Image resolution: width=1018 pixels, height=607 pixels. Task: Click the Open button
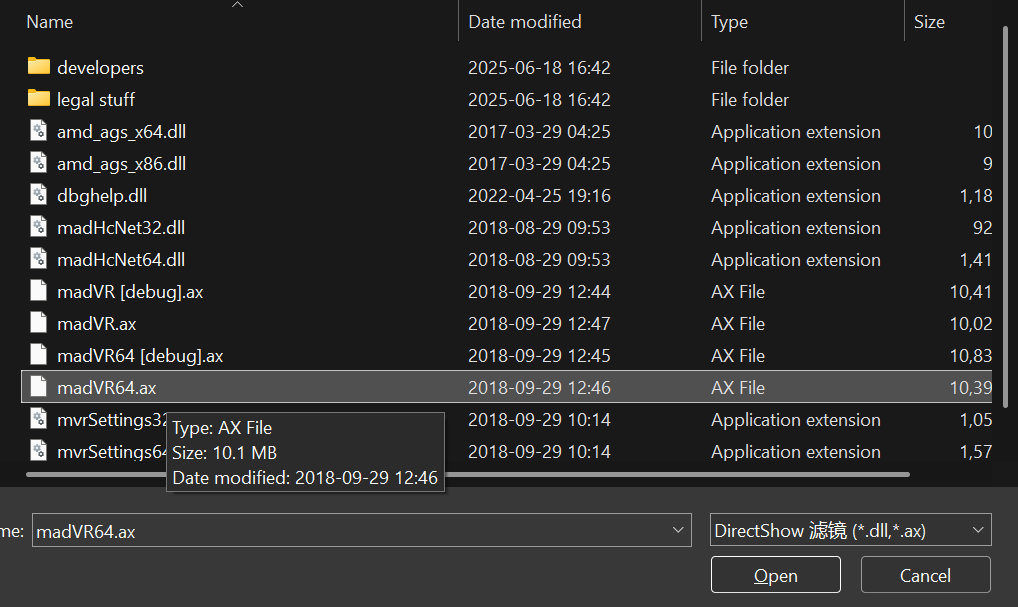click(776, 575)
